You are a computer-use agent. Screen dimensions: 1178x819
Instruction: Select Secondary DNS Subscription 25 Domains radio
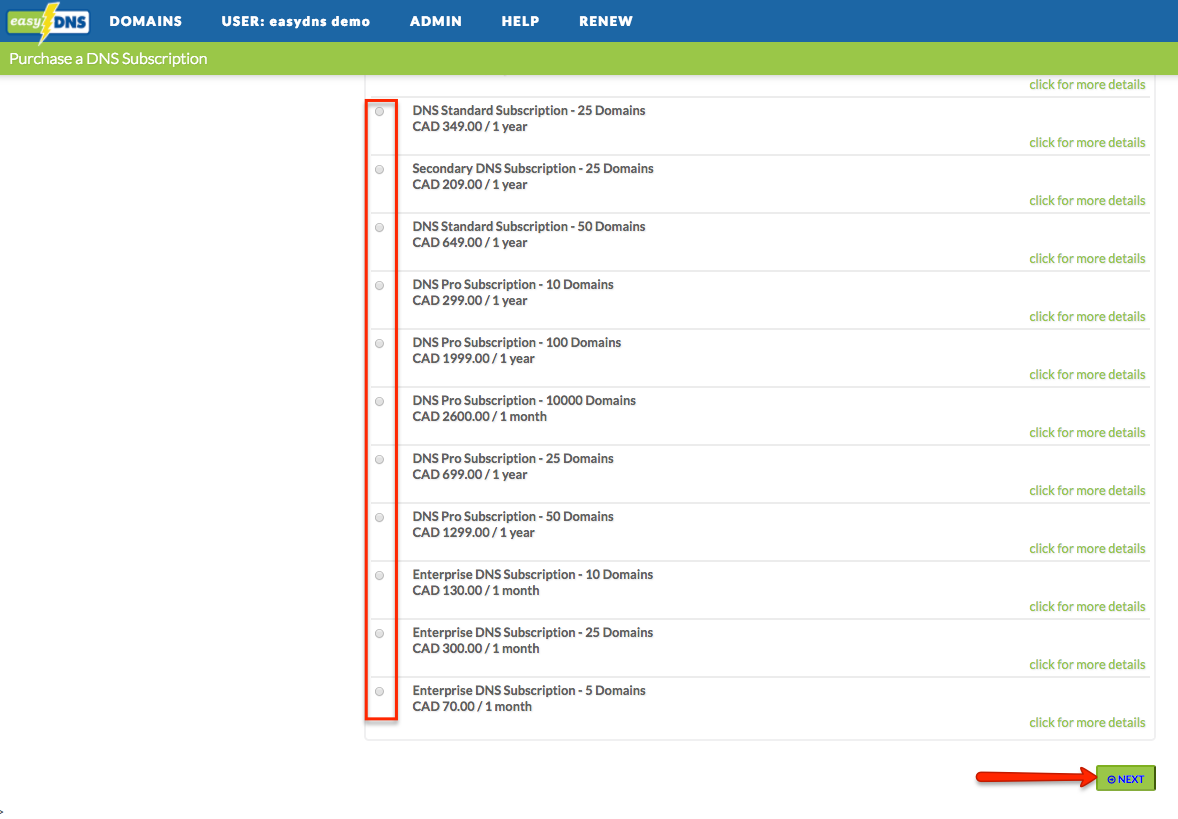click(x=379, y=170)
